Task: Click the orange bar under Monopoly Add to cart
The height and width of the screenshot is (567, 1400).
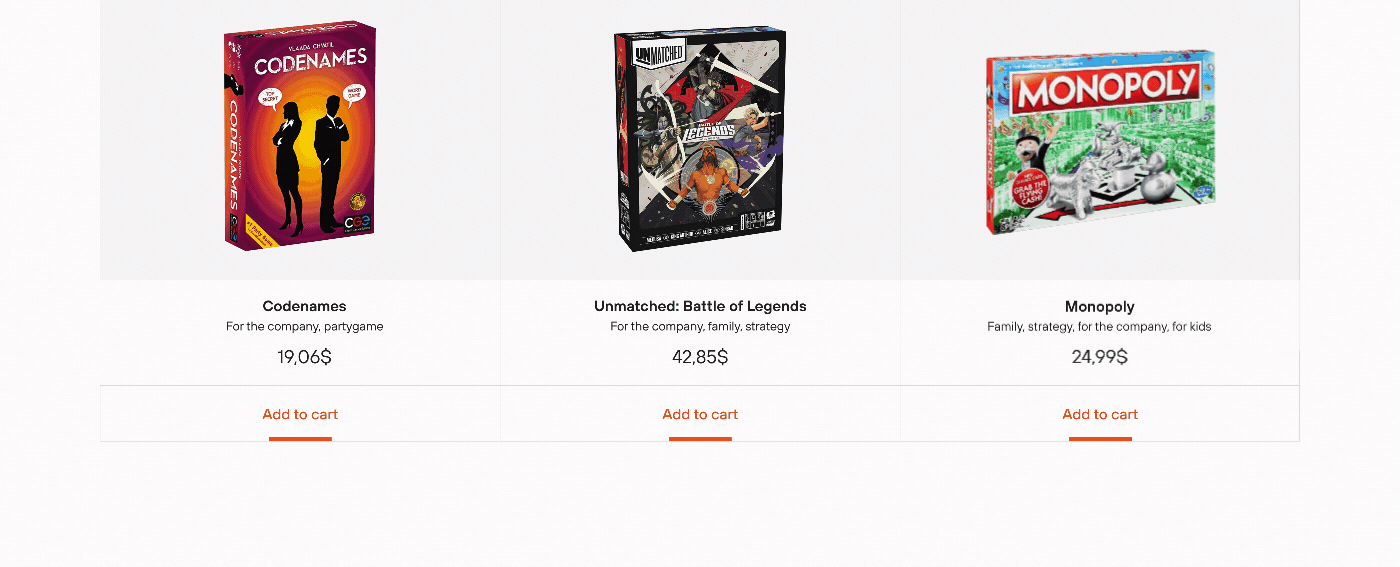Action: [1100, 438]
